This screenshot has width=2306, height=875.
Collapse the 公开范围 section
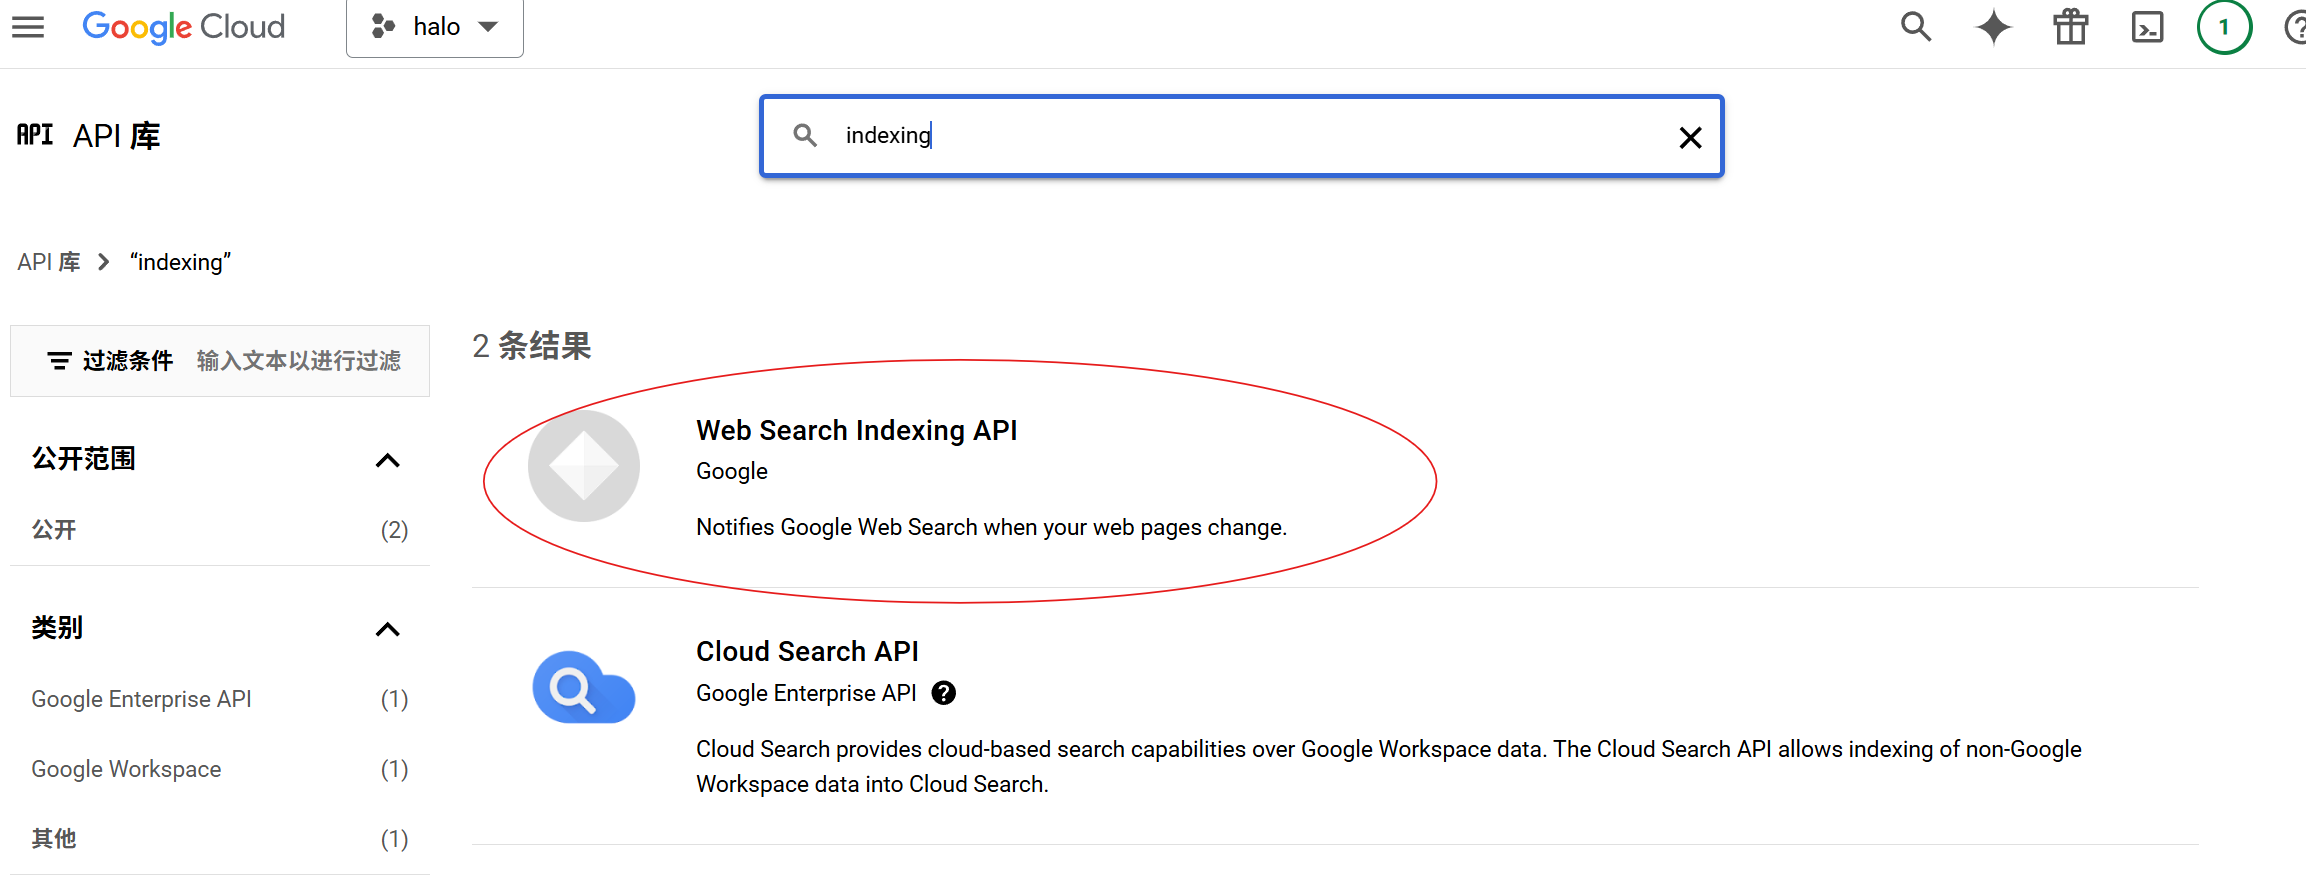(x=387, y=460)
